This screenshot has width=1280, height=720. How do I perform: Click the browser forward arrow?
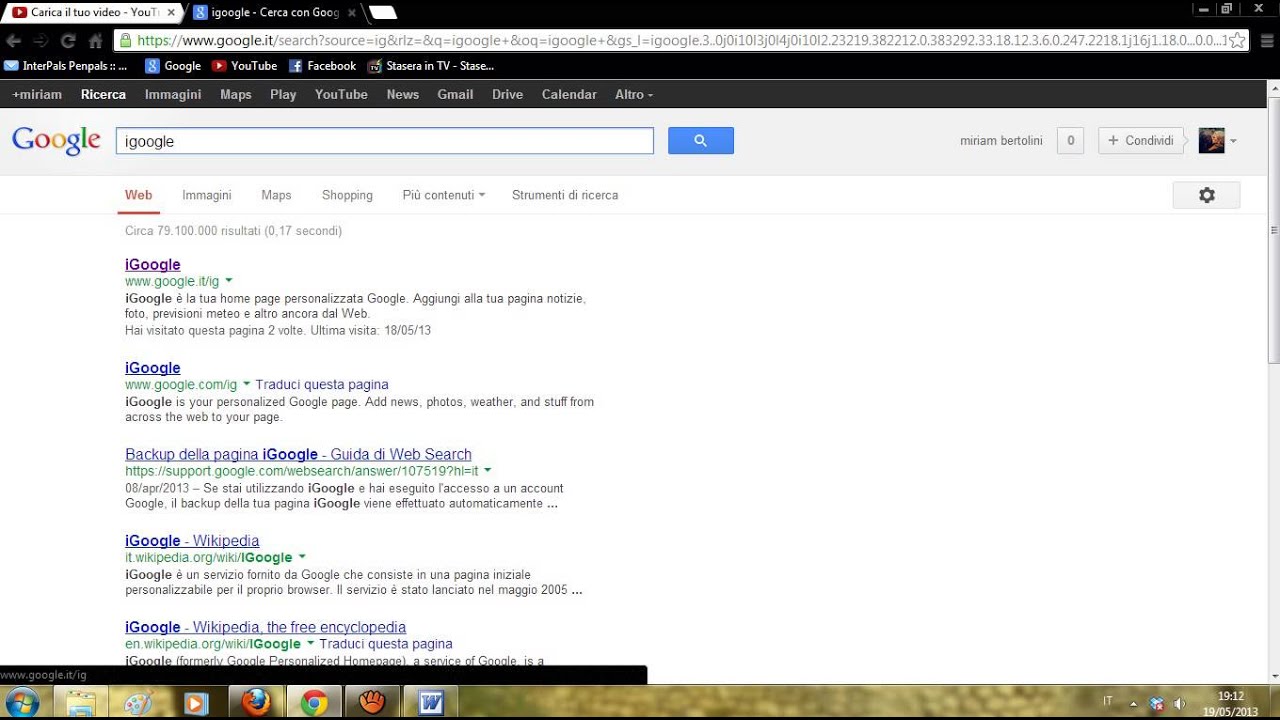pyautogui.click(x=41, y=41)
